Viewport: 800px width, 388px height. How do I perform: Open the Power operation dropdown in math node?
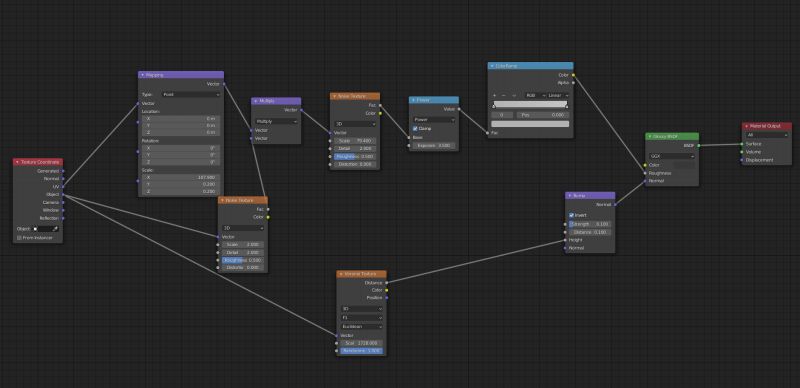tap(434, 120)
